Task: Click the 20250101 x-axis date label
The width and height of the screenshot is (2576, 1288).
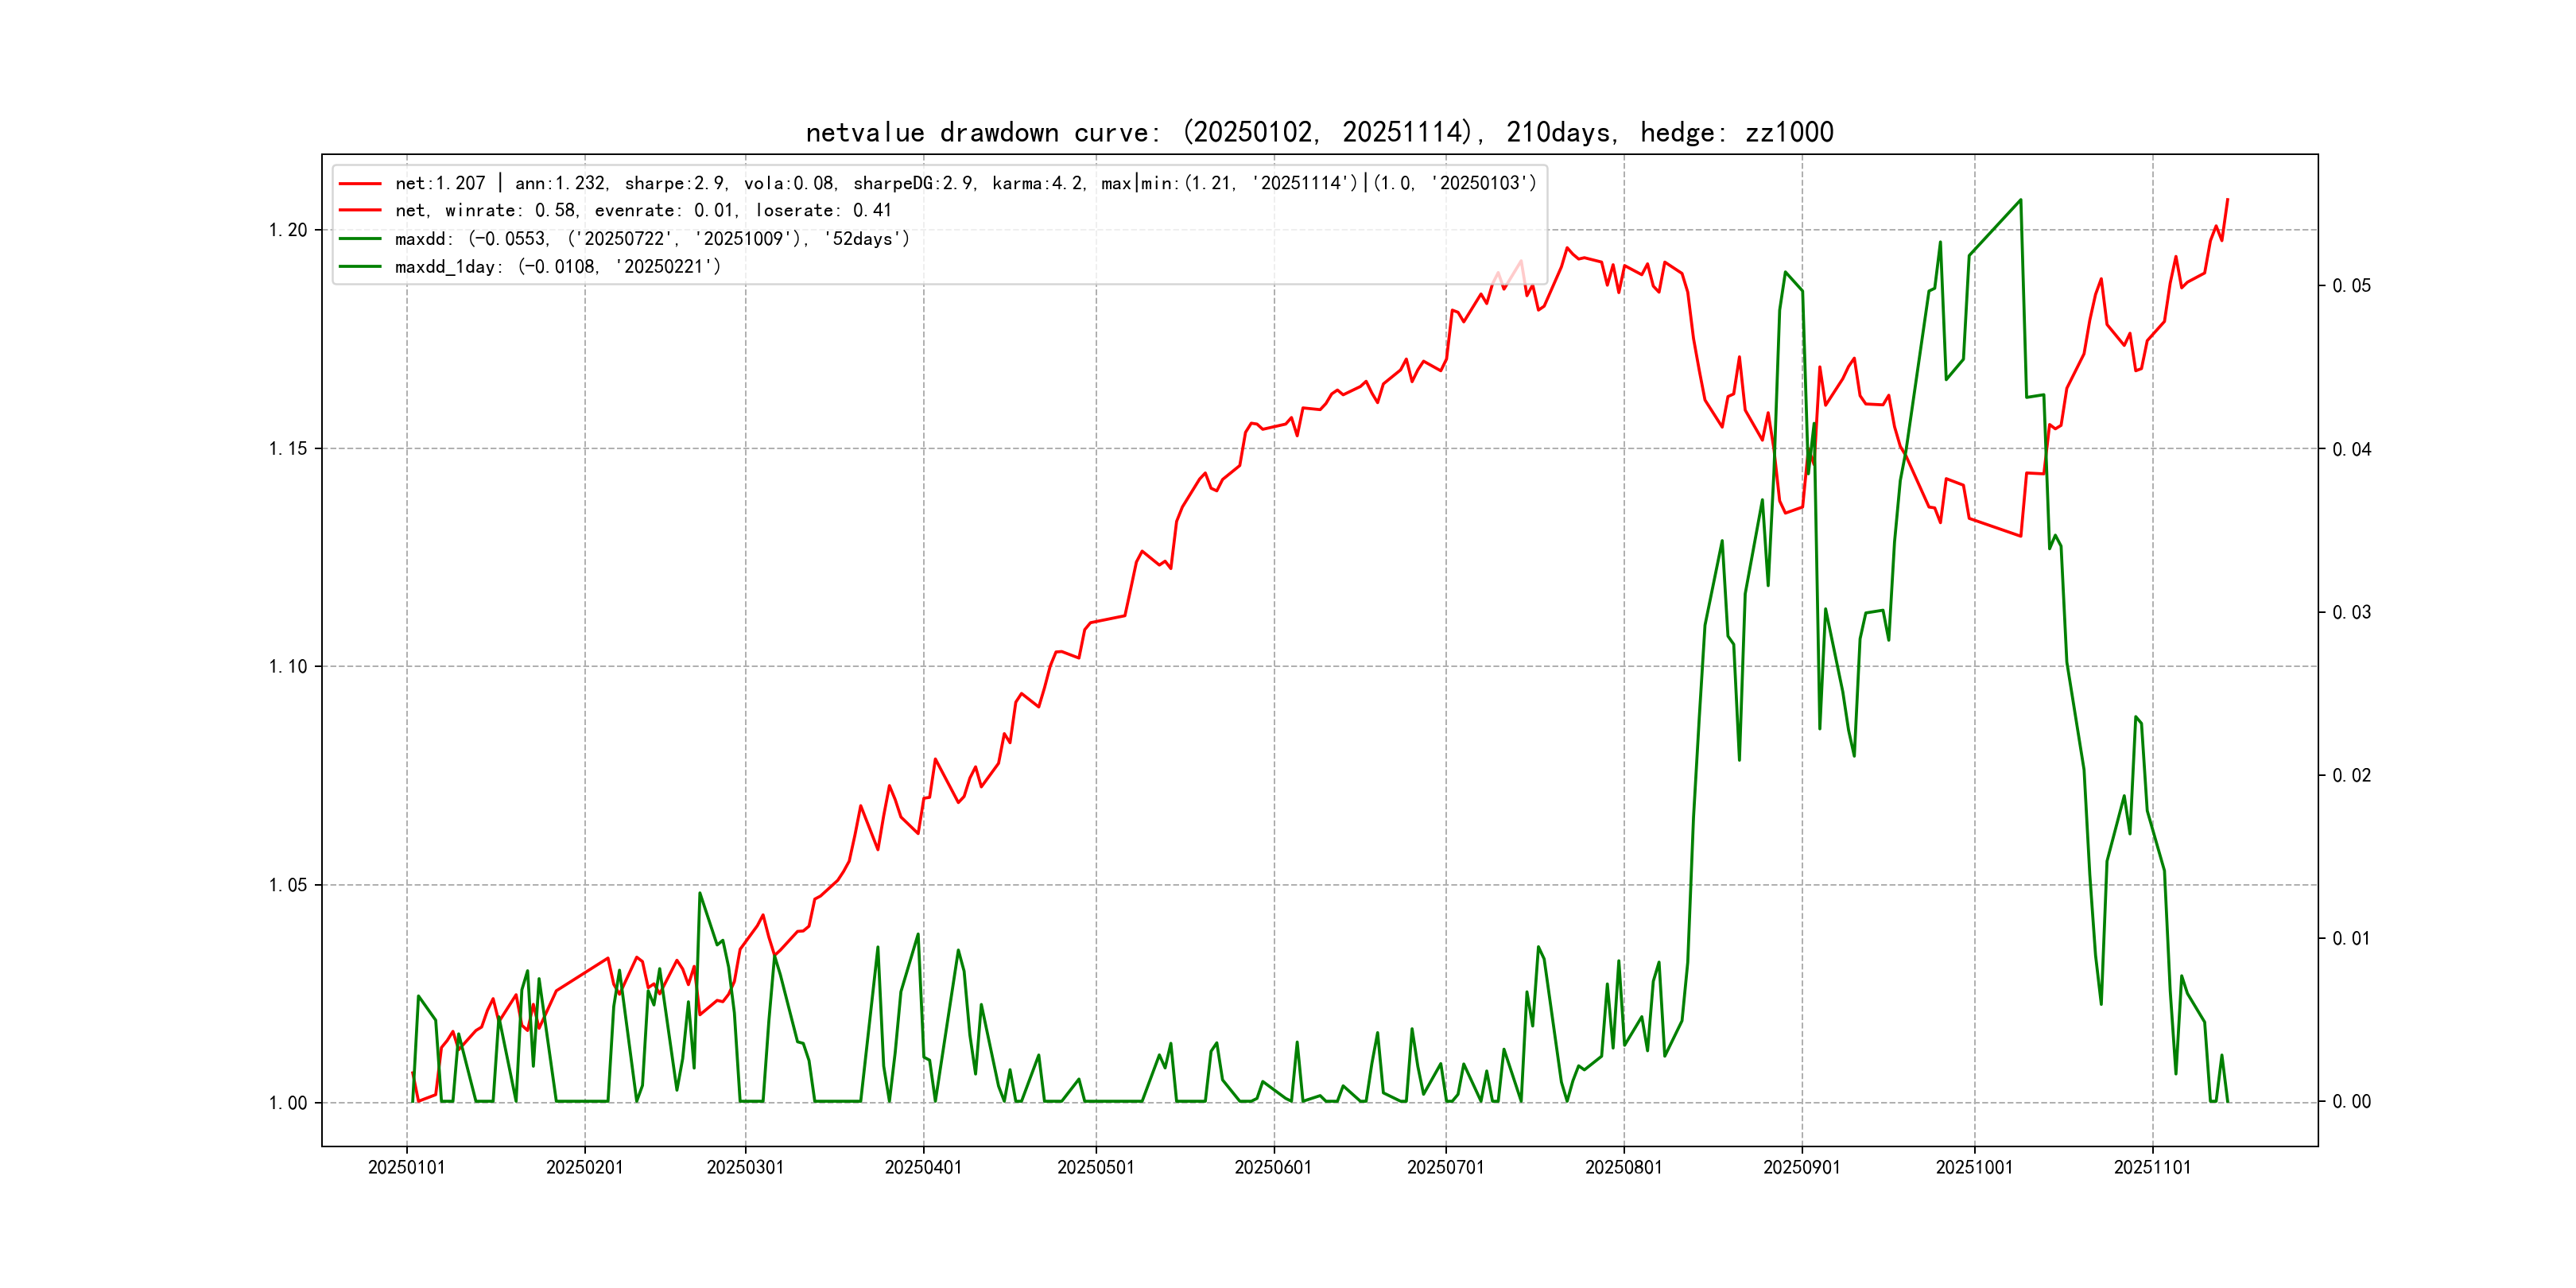Action: tap(406, 1168)
